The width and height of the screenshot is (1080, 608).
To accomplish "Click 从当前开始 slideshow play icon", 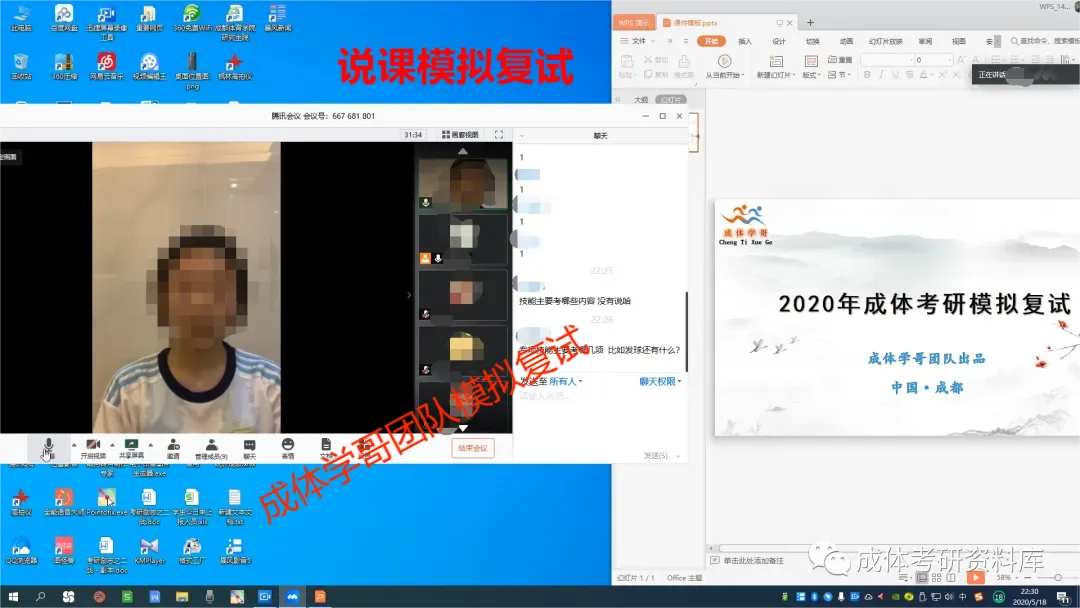I will pos(724,61).
